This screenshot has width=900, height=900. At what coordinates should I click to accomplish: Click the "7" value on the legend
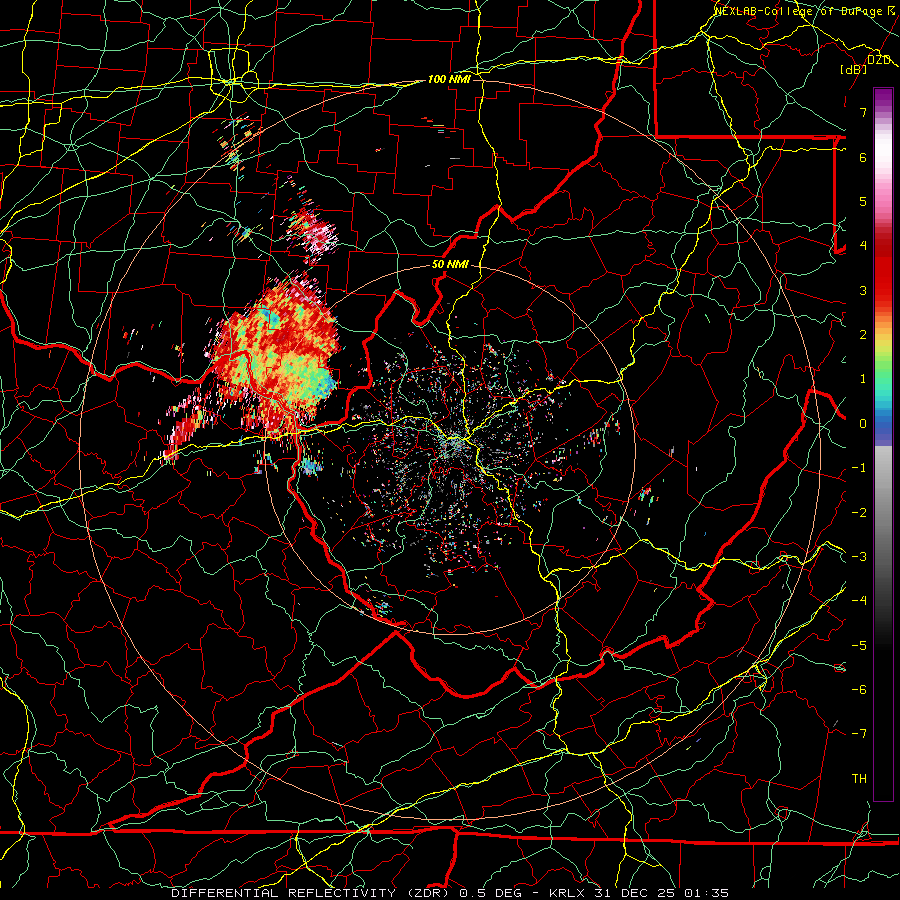(863, 112)
